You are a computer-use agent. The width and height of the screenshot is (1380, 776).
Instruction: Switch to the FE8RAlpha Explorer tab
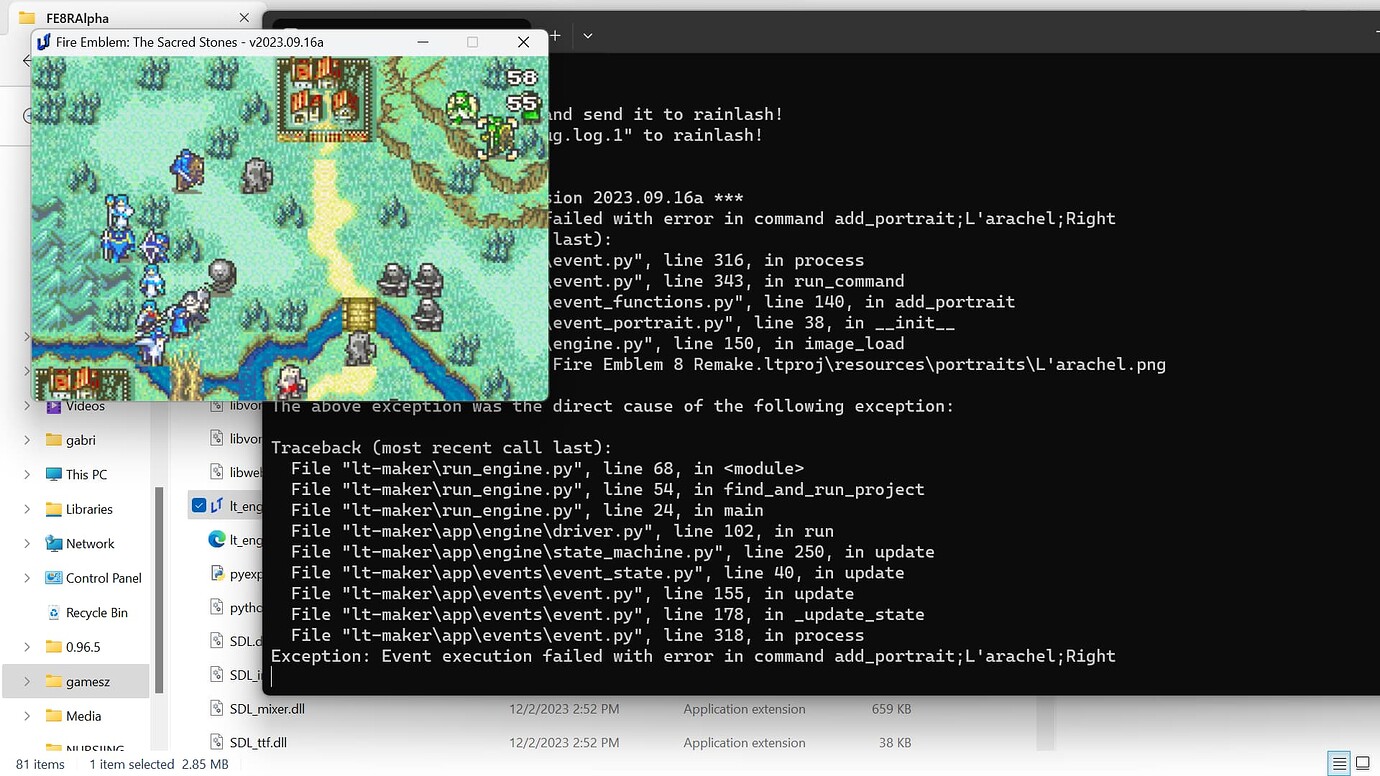[x=120, y=18]
